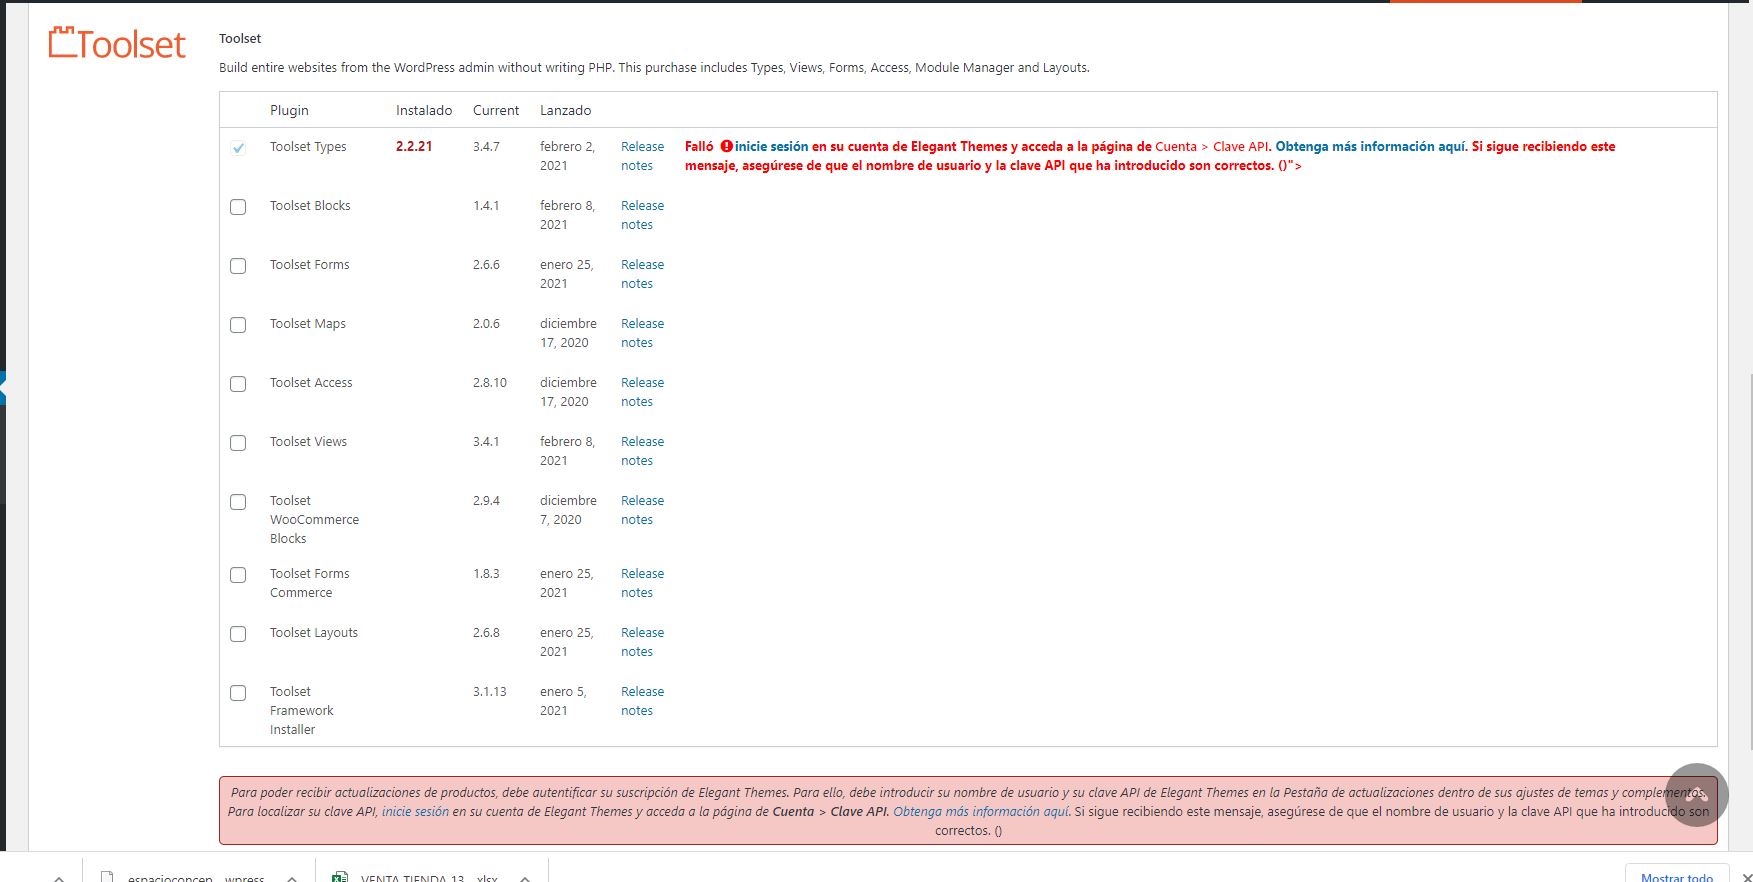
Task: Click the espacioconcep file icon in downloads bar
Action: pos(107,877)
